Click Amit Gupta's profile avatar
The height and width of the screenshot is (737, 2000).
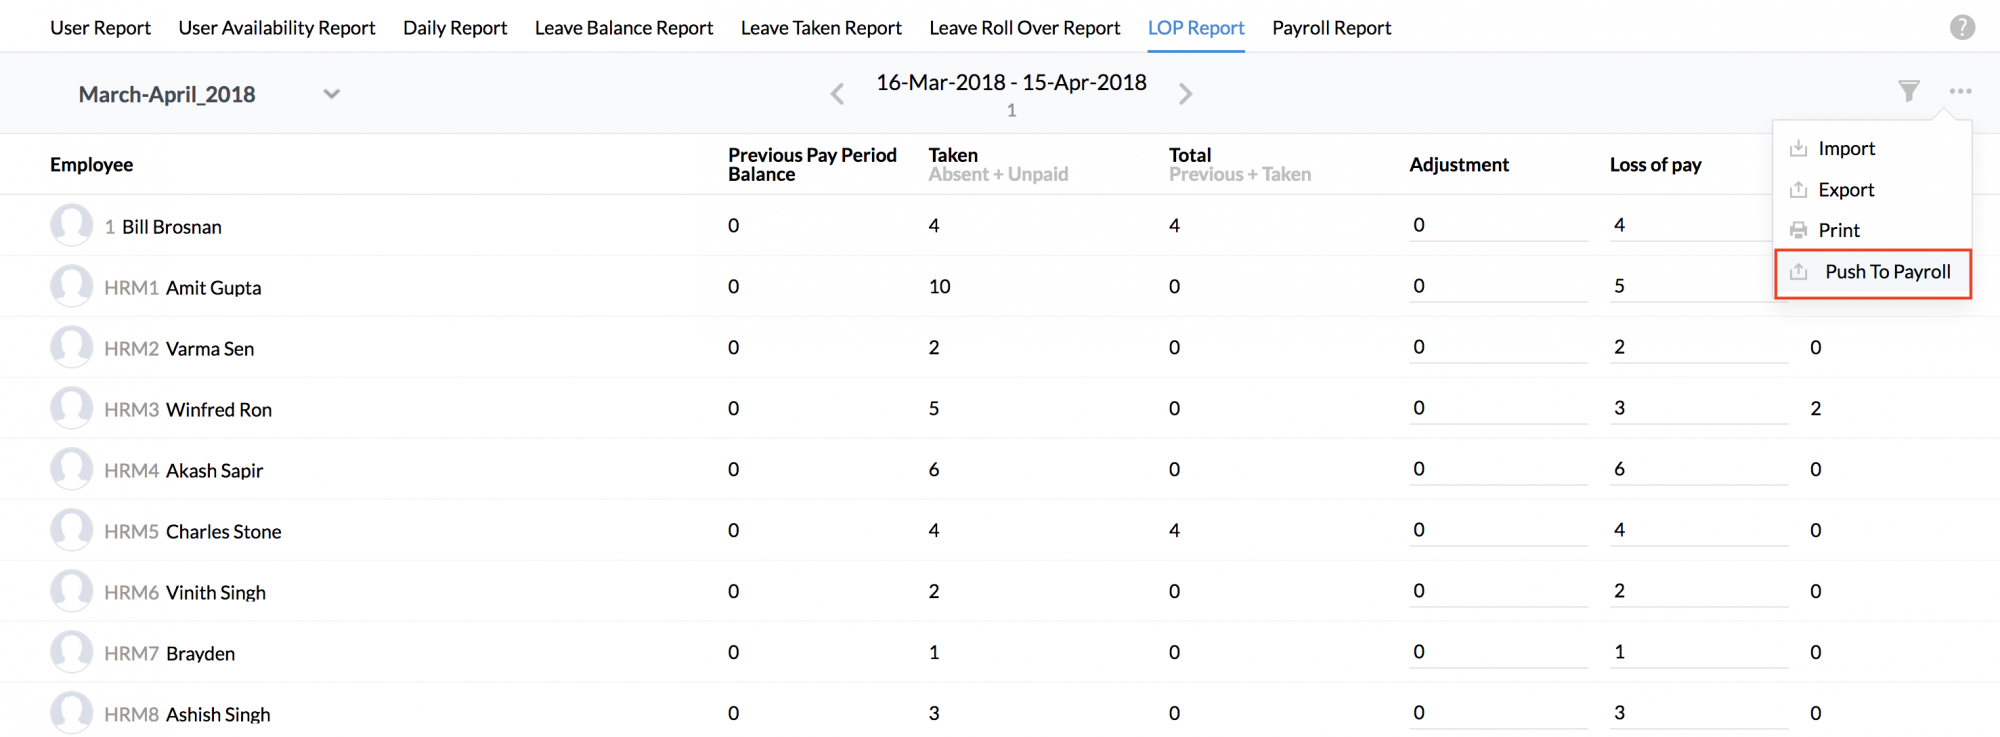pos(71,286)
